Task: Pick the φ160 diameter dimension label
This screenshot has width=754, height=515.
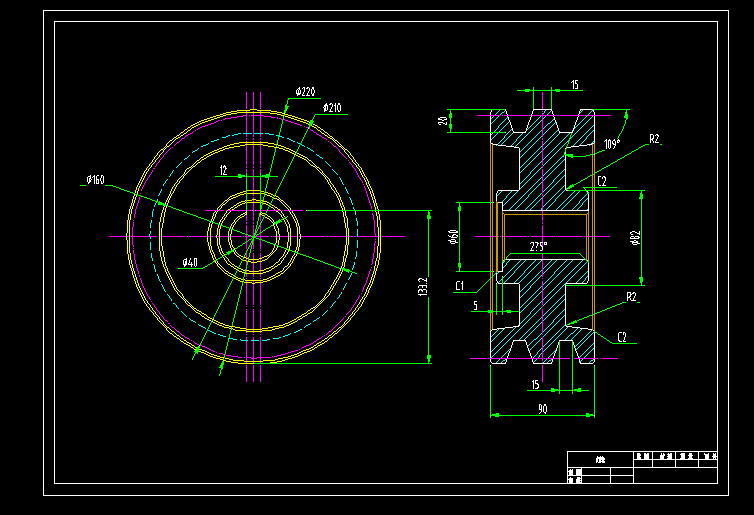Action: point(95,180)
